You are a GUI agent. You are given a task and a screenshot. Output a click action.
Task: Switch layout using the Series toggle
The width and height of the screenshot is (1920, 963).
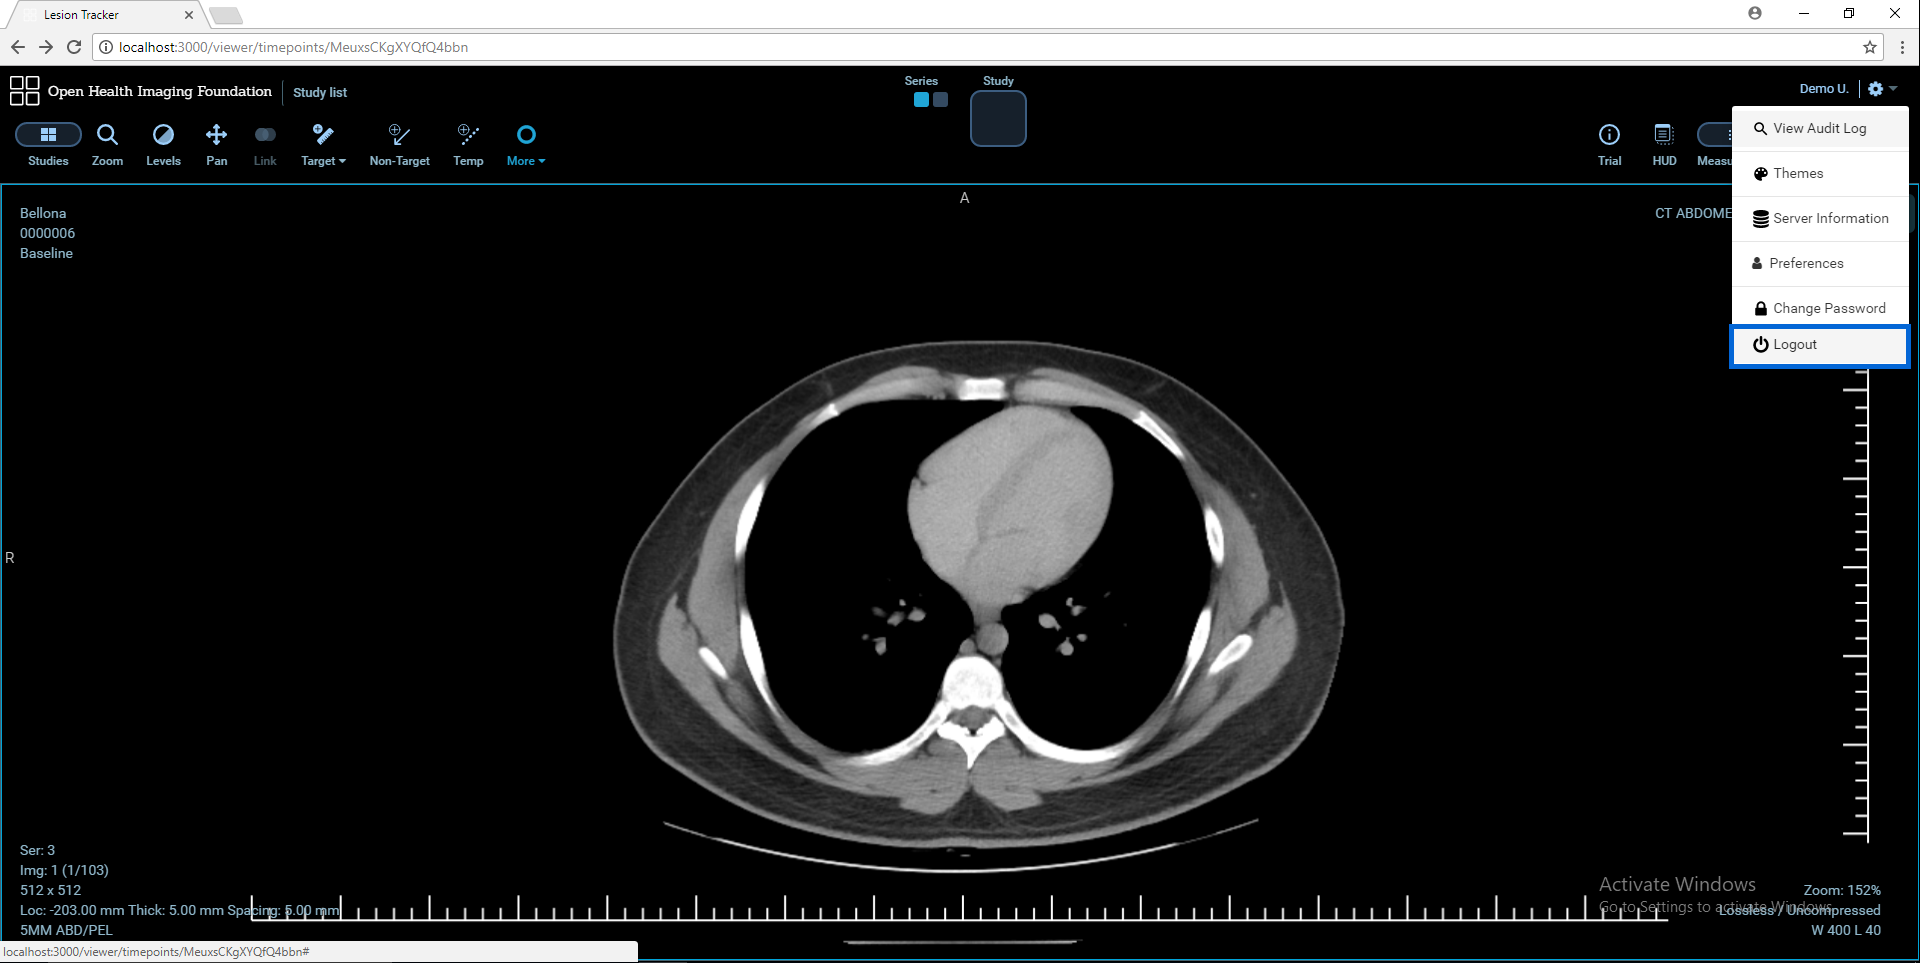930,100
